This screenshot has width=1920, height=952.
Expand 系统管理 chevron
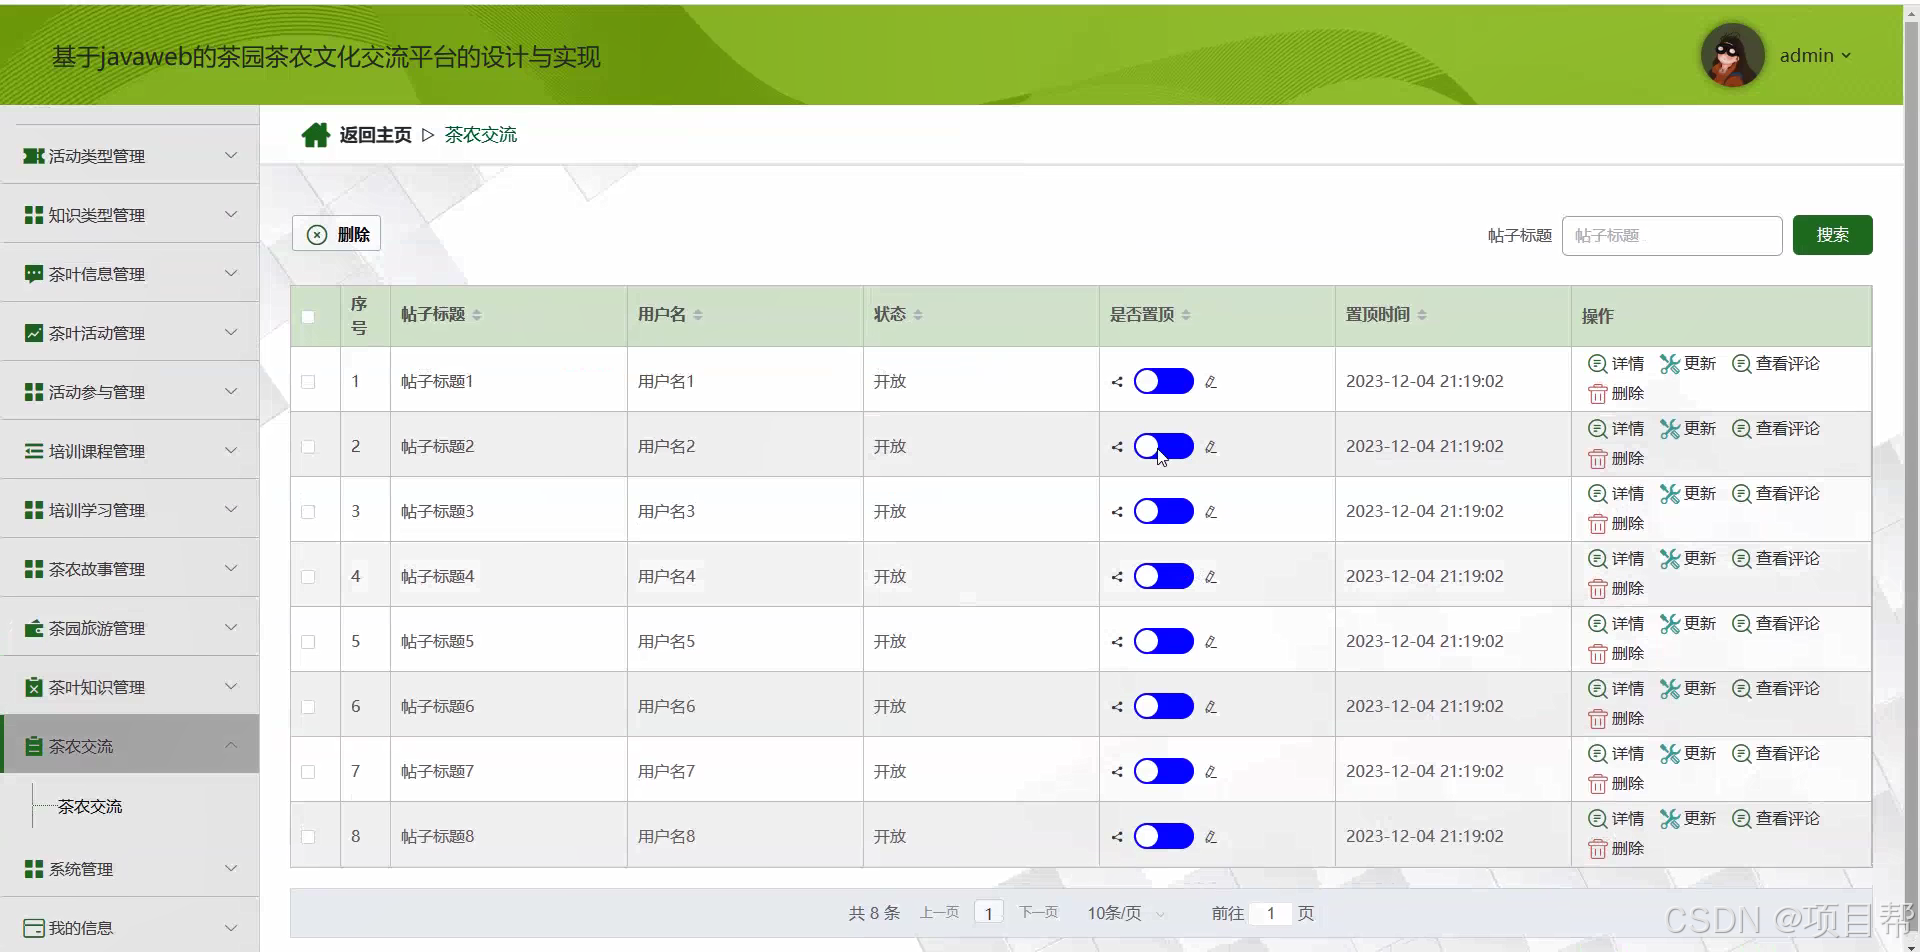coord(231,868)
